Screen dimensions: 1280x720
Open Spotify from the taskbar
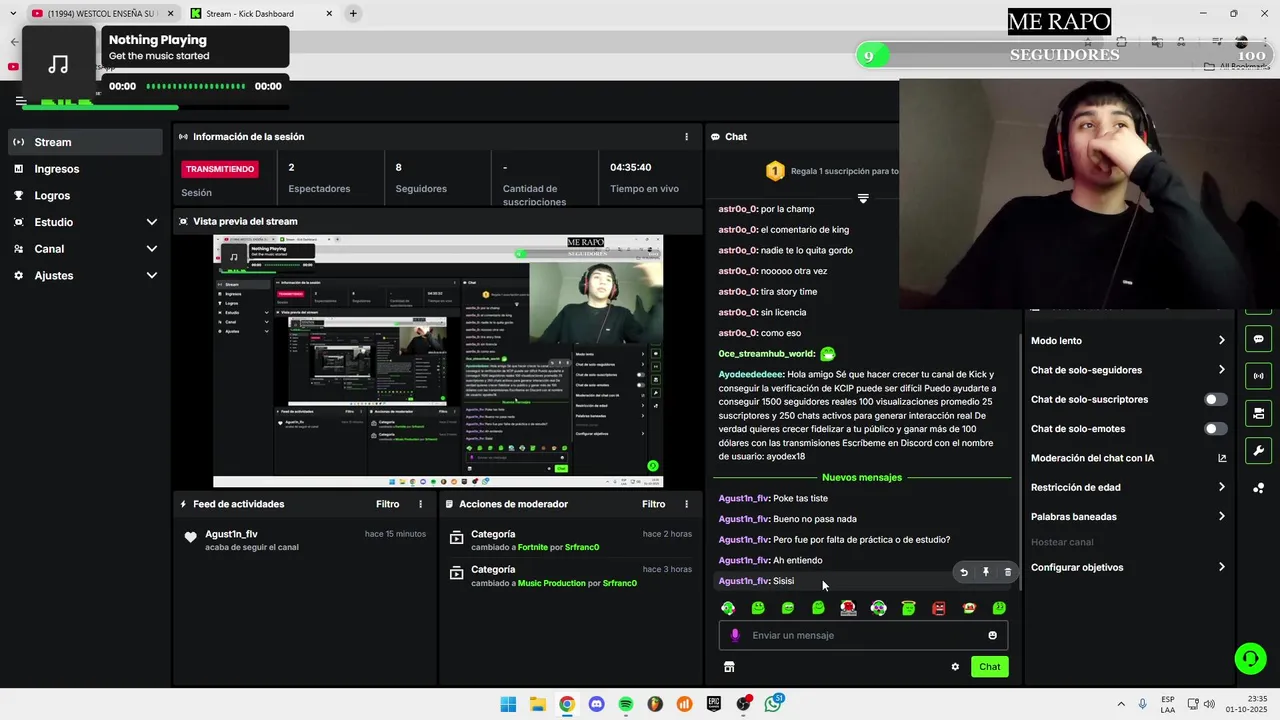coord(626,704)
